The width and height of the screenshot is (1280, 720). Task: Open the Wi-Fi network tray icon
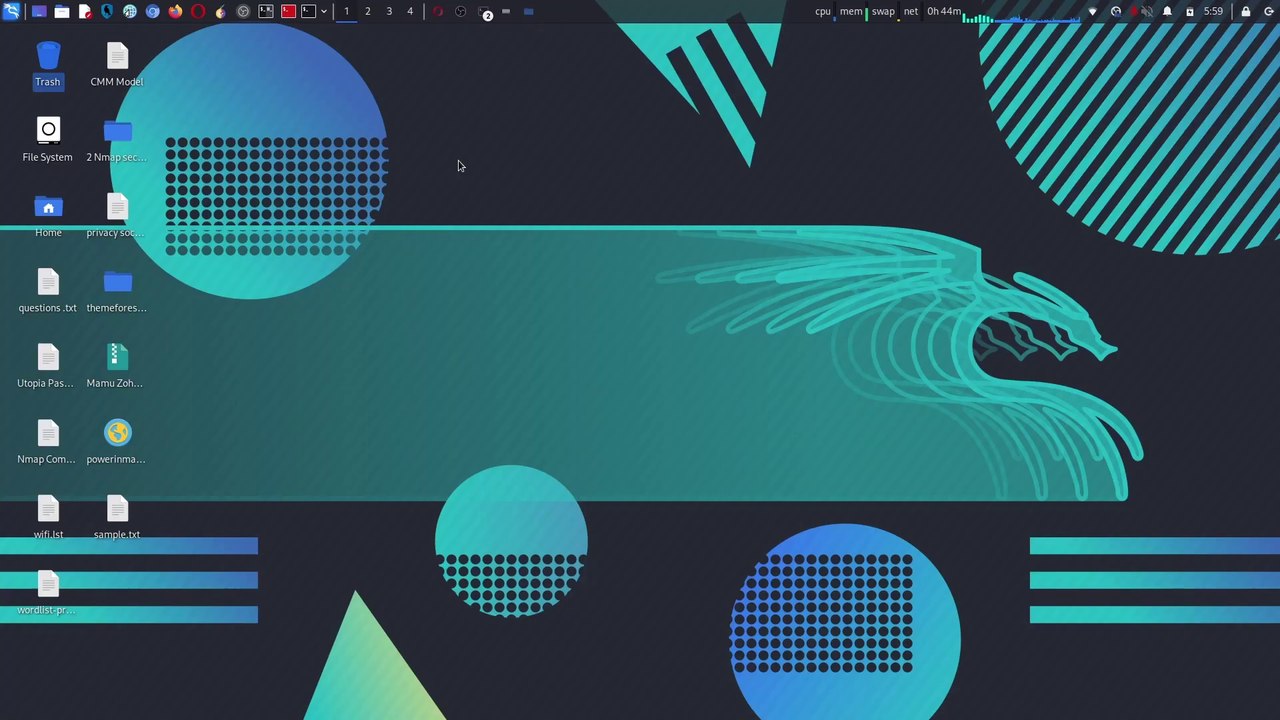pos(1092,12)
